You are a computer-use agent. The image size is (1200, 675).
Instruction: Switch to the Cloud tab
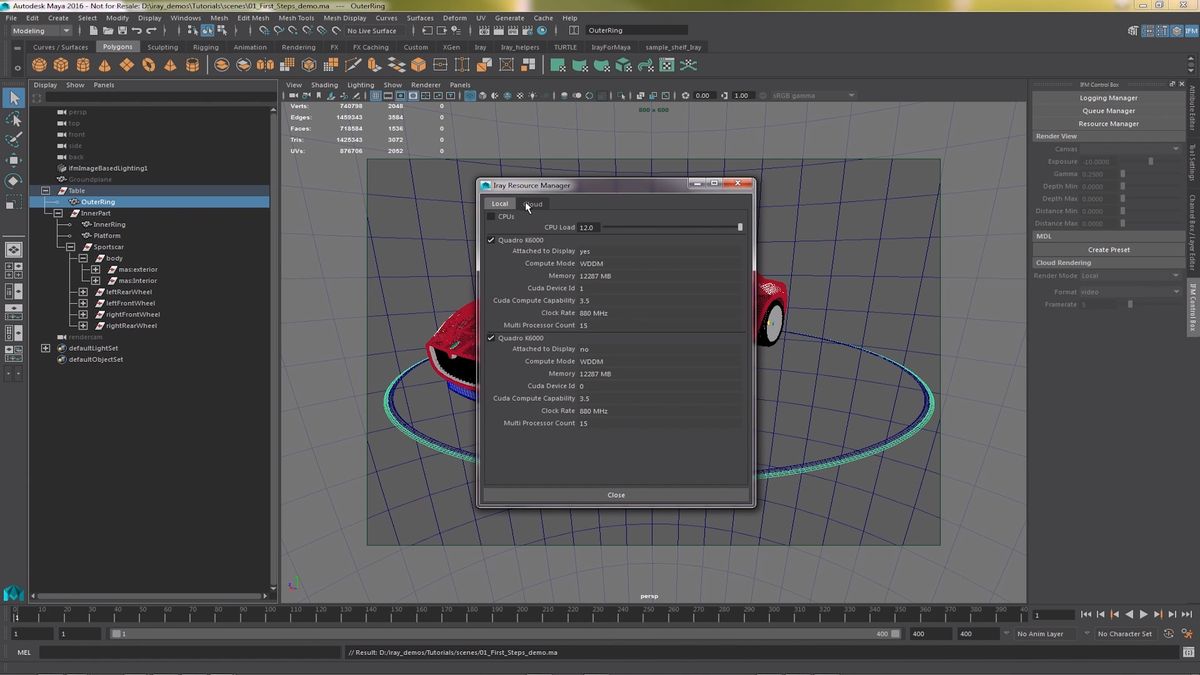pos(534,204)
